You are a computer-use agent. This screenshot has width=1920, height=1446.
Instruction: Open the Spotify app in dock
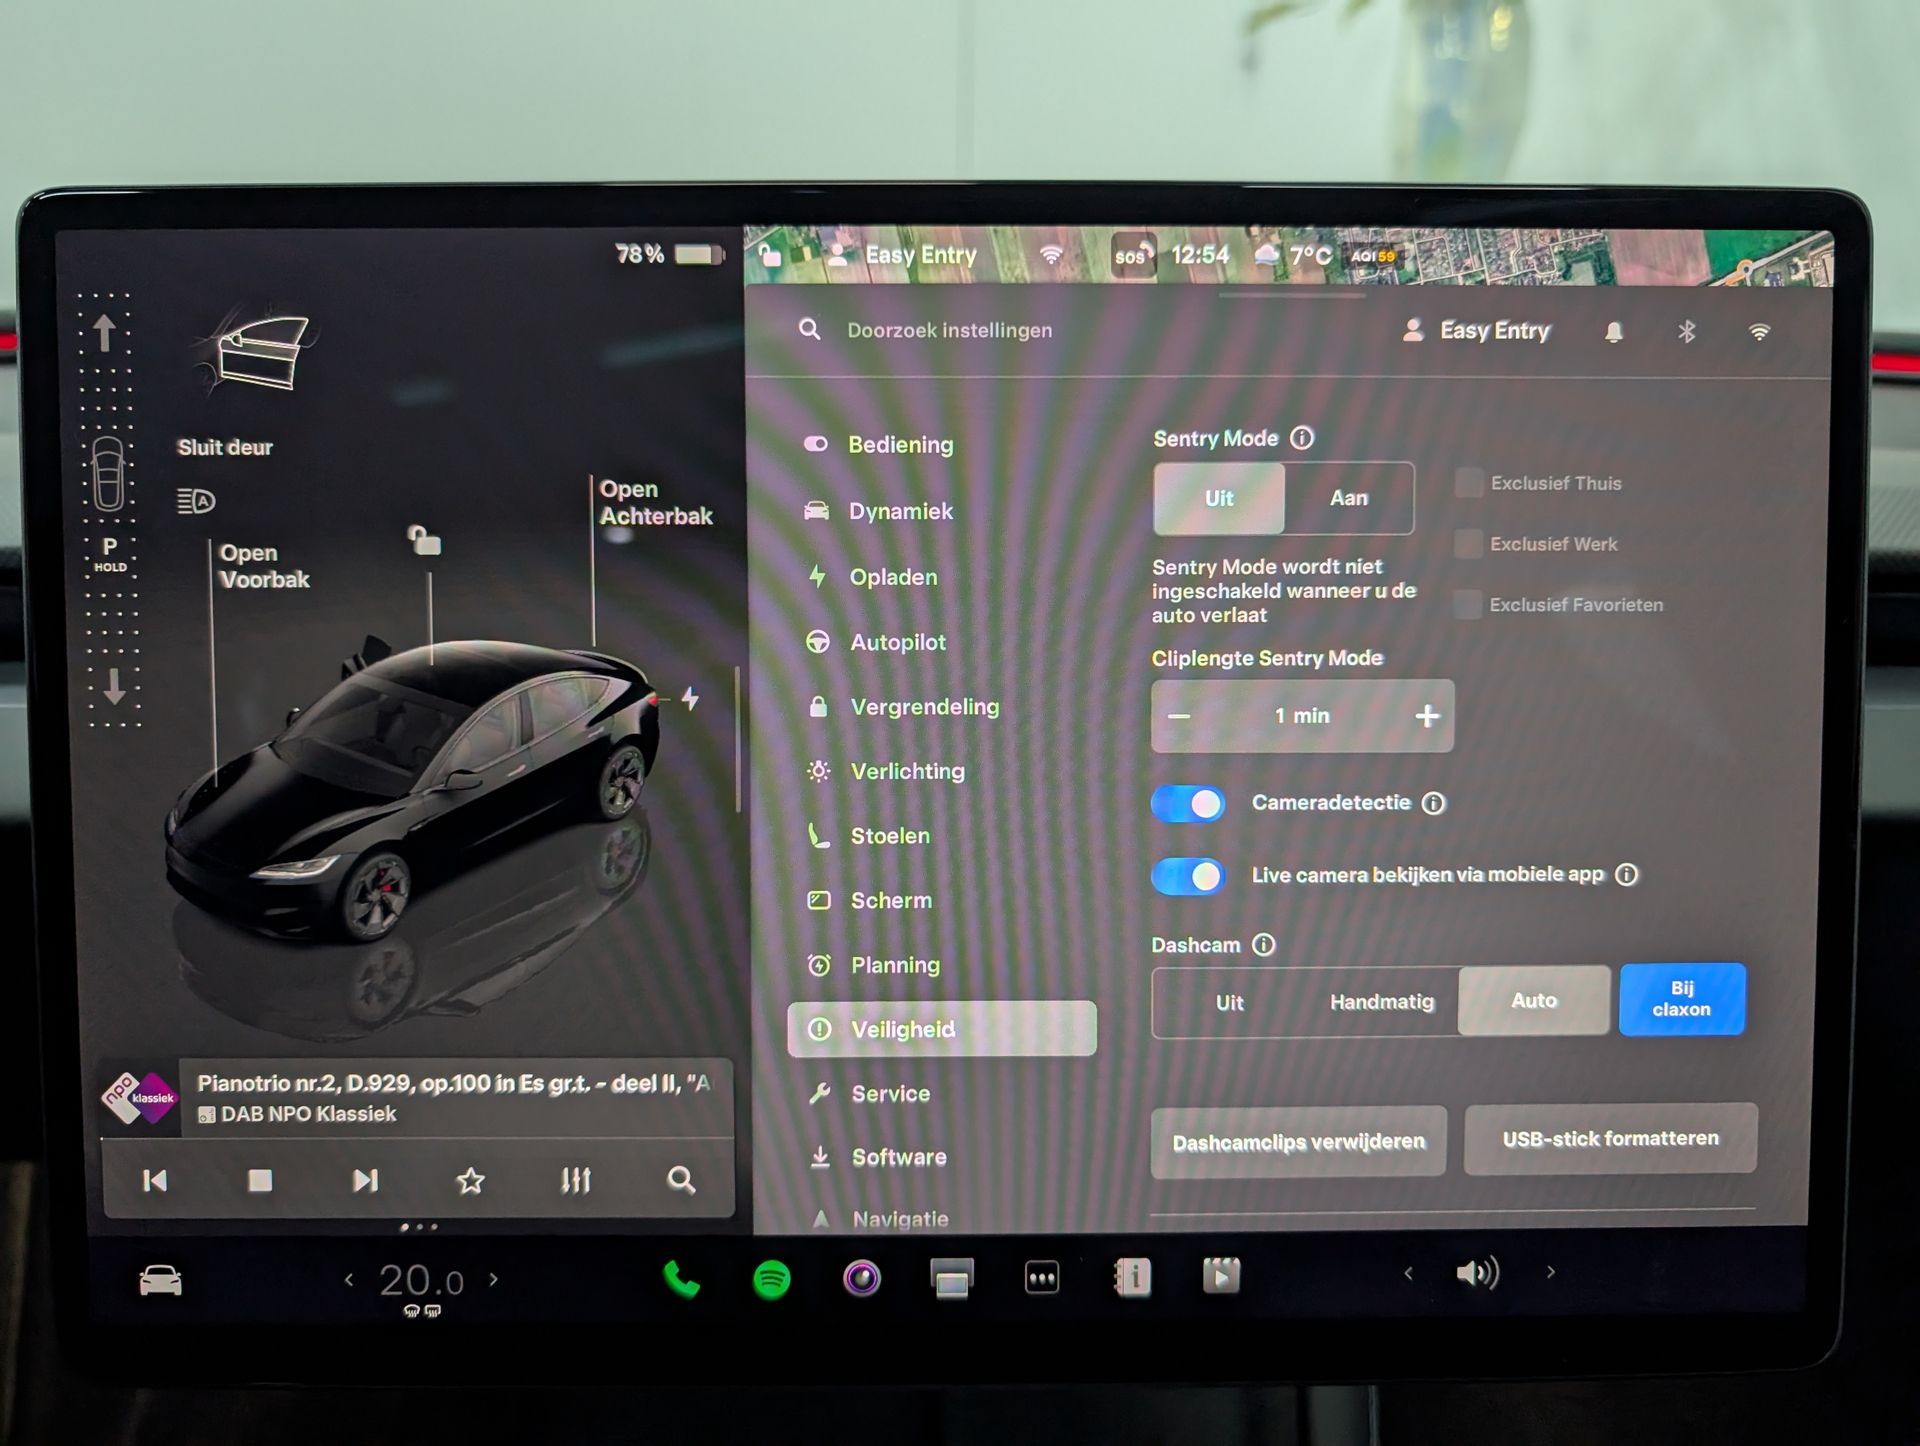tap(771, 1279)
